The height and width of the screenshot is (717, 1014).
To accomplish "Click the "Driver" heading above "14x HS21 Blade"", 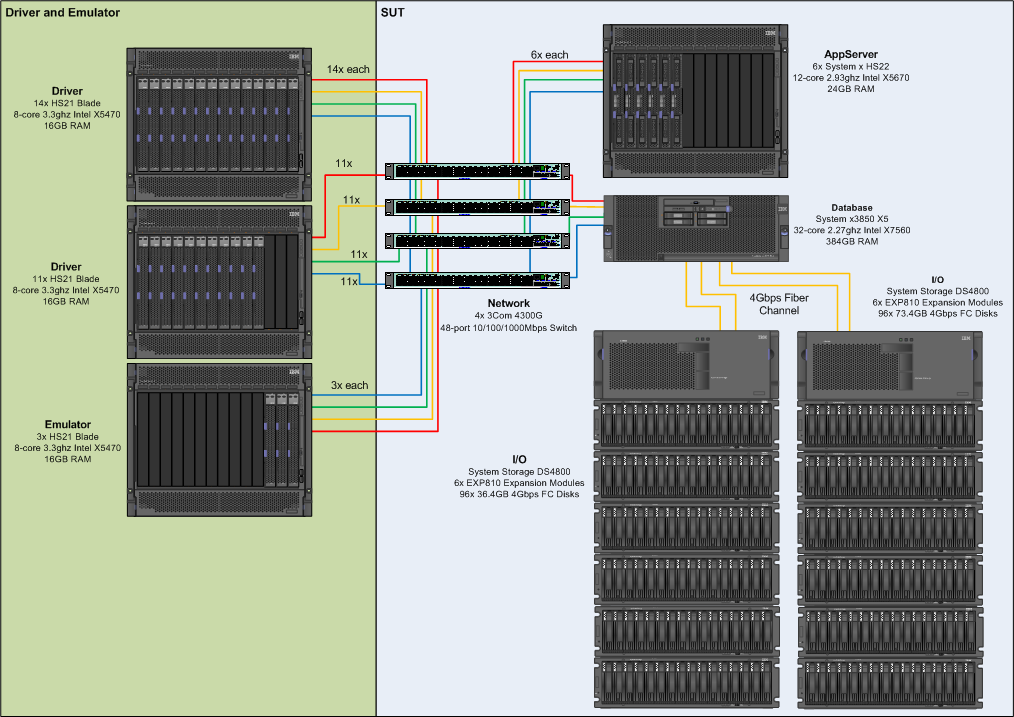I will point(67,91).
